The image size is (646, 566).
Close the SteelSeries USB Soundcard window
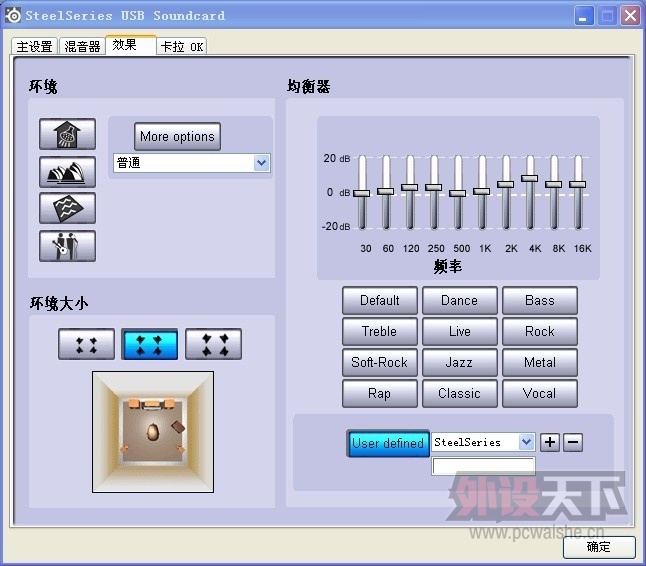[x=630, y=16]
